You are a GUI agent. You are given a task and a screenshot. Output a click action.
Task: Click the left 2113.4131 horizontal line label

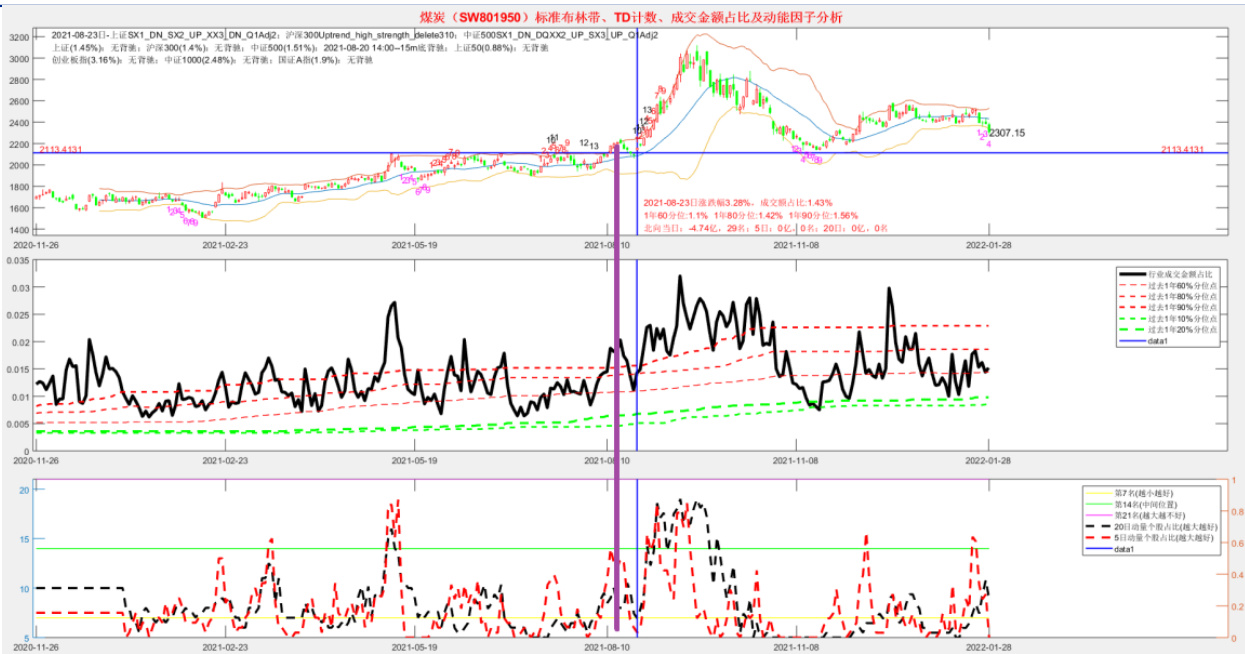(x=61, y=149)
